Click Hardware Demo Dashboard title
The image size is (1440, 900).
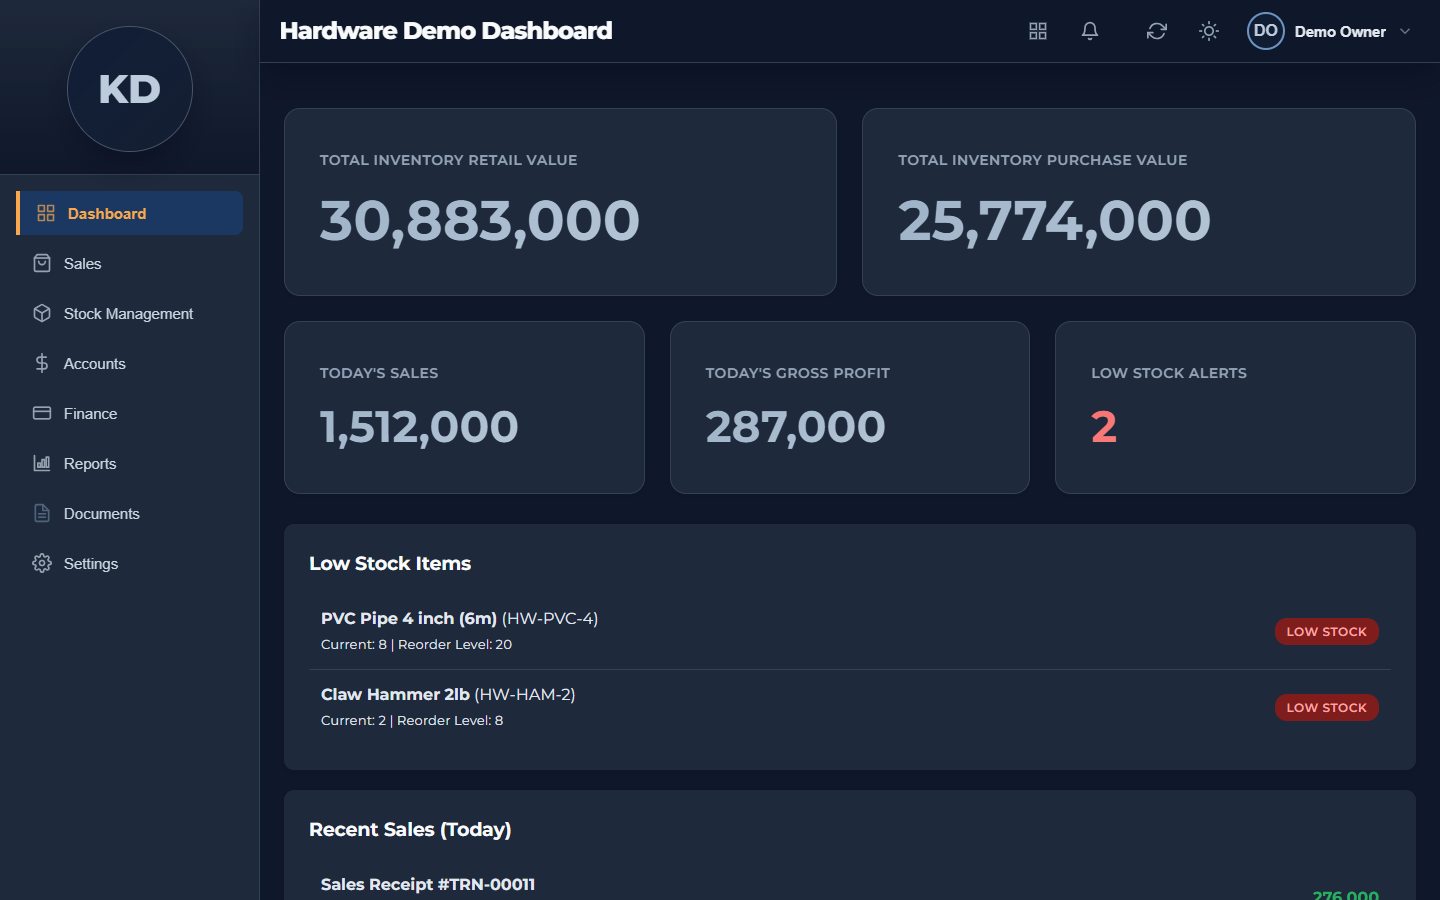click(446, 31)
